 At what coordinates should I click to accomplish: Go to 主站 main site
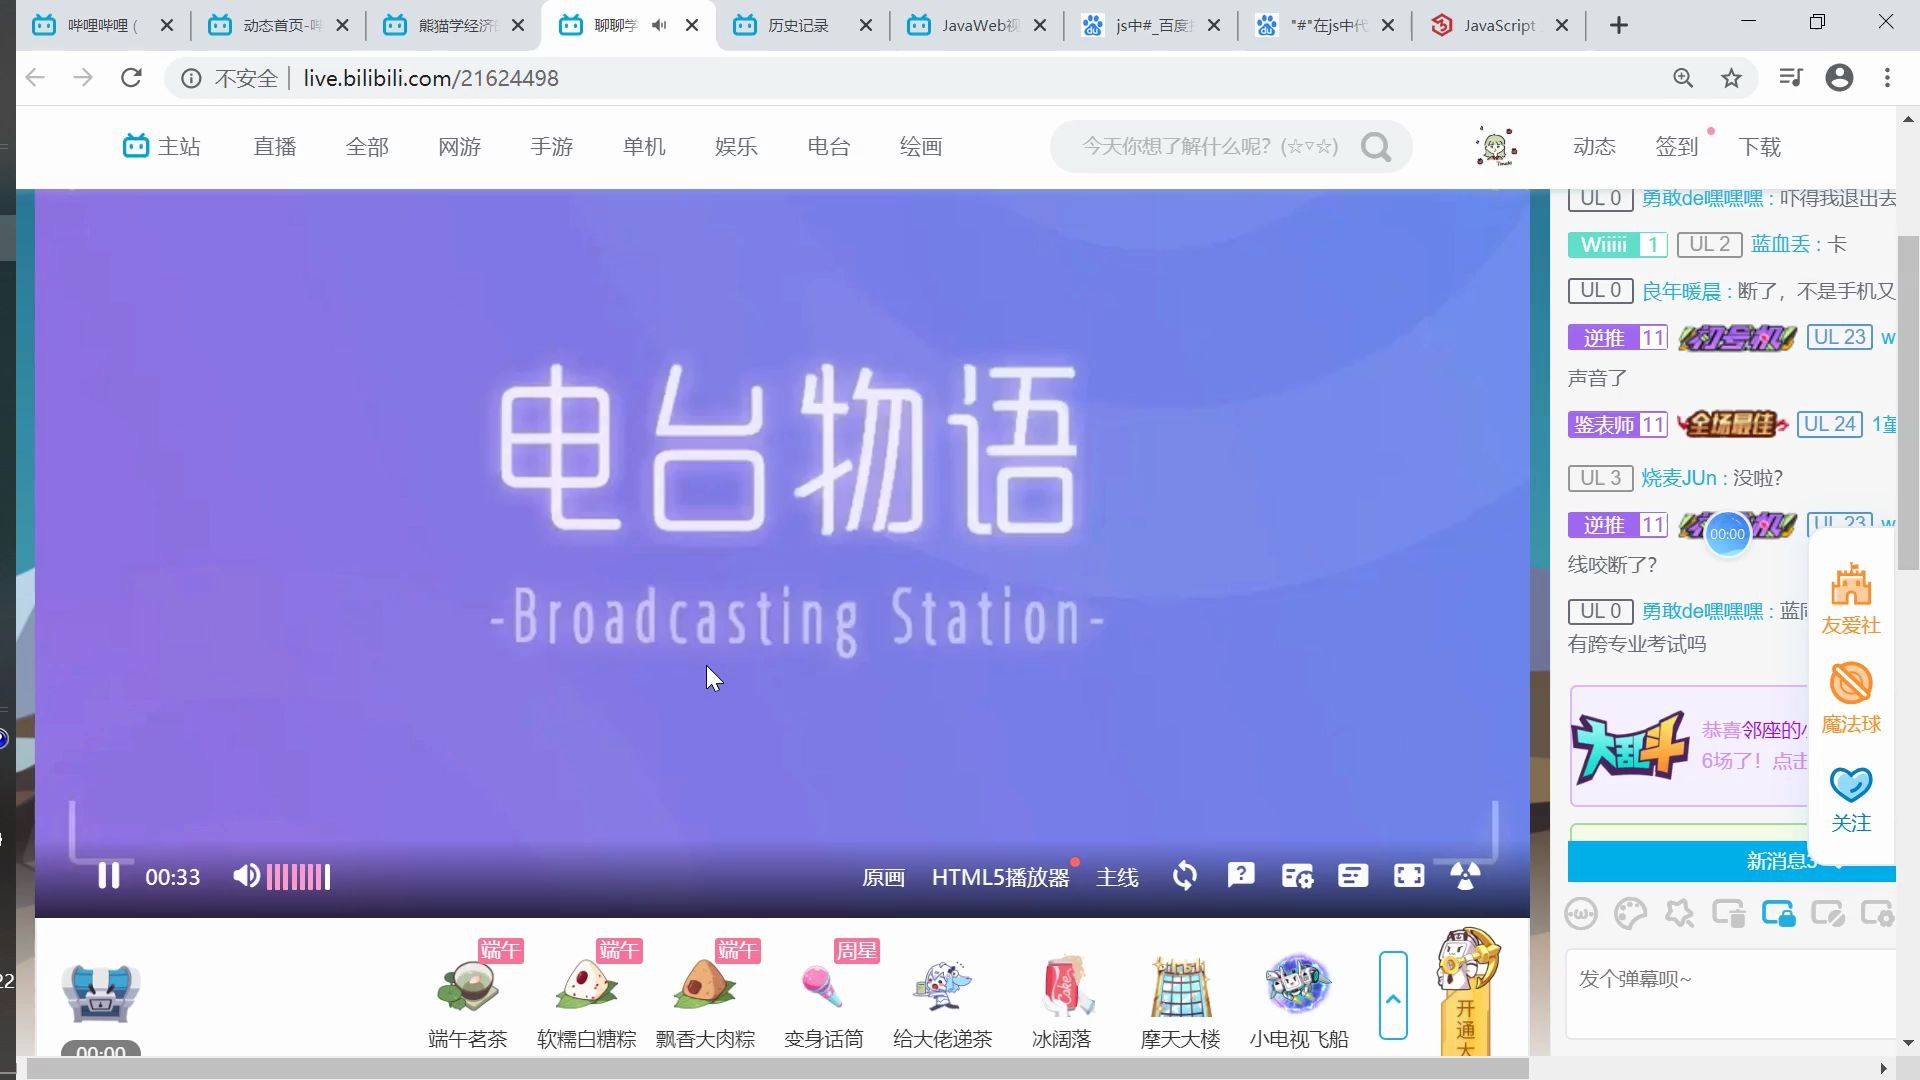click(161, 147)
